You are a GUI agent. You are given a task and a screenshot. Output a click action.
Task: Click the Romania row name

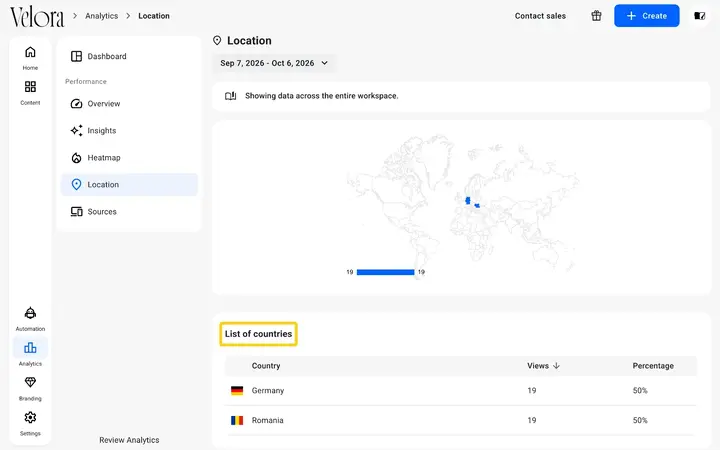[x=267, y=420]
